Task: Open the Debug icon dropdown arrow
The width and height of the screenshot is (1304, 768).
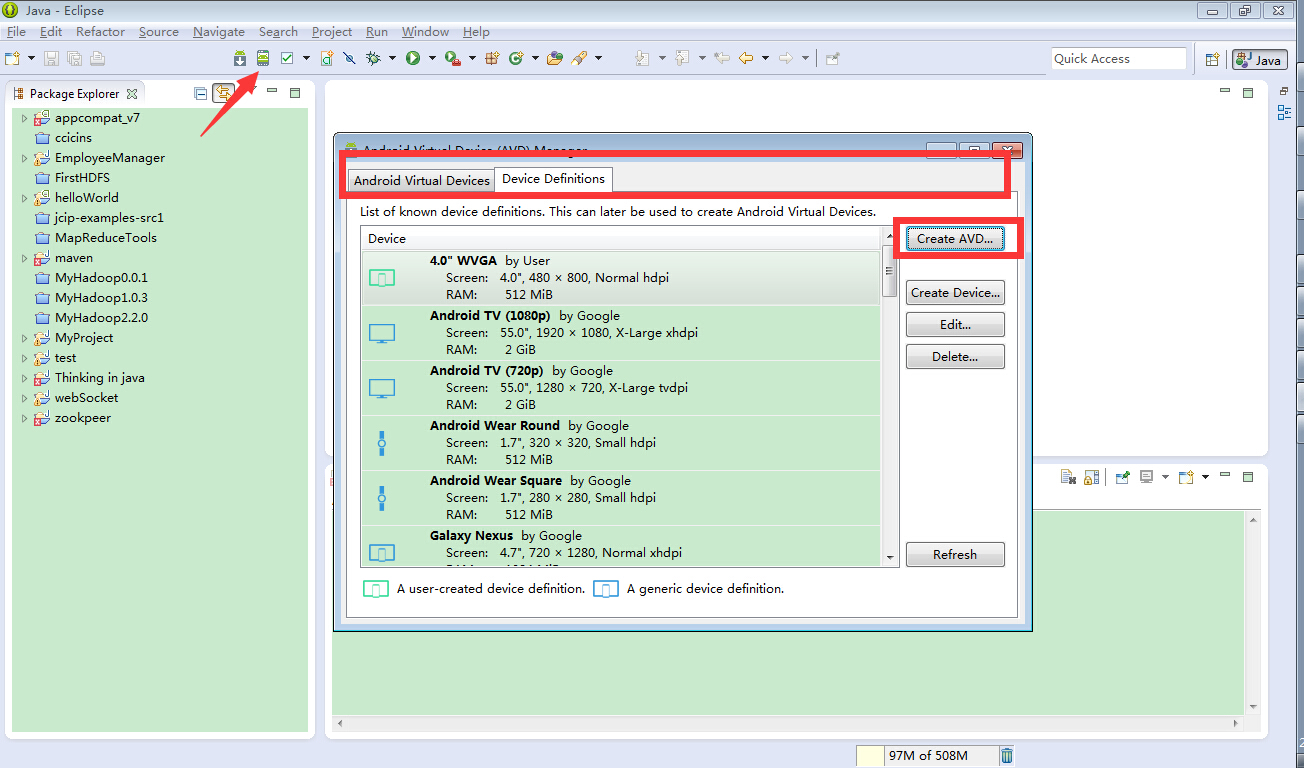Action: [x=392, y=58]
